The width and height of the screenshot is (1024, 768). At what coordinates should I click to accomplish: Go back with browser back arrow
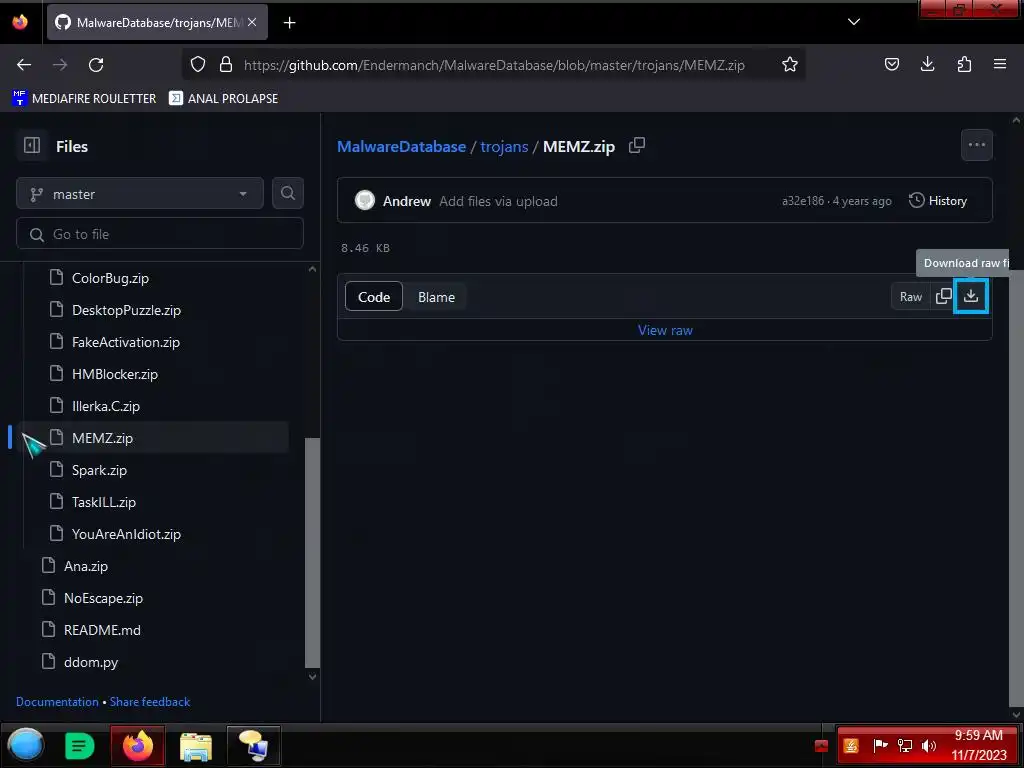click(x=24, y=64)
